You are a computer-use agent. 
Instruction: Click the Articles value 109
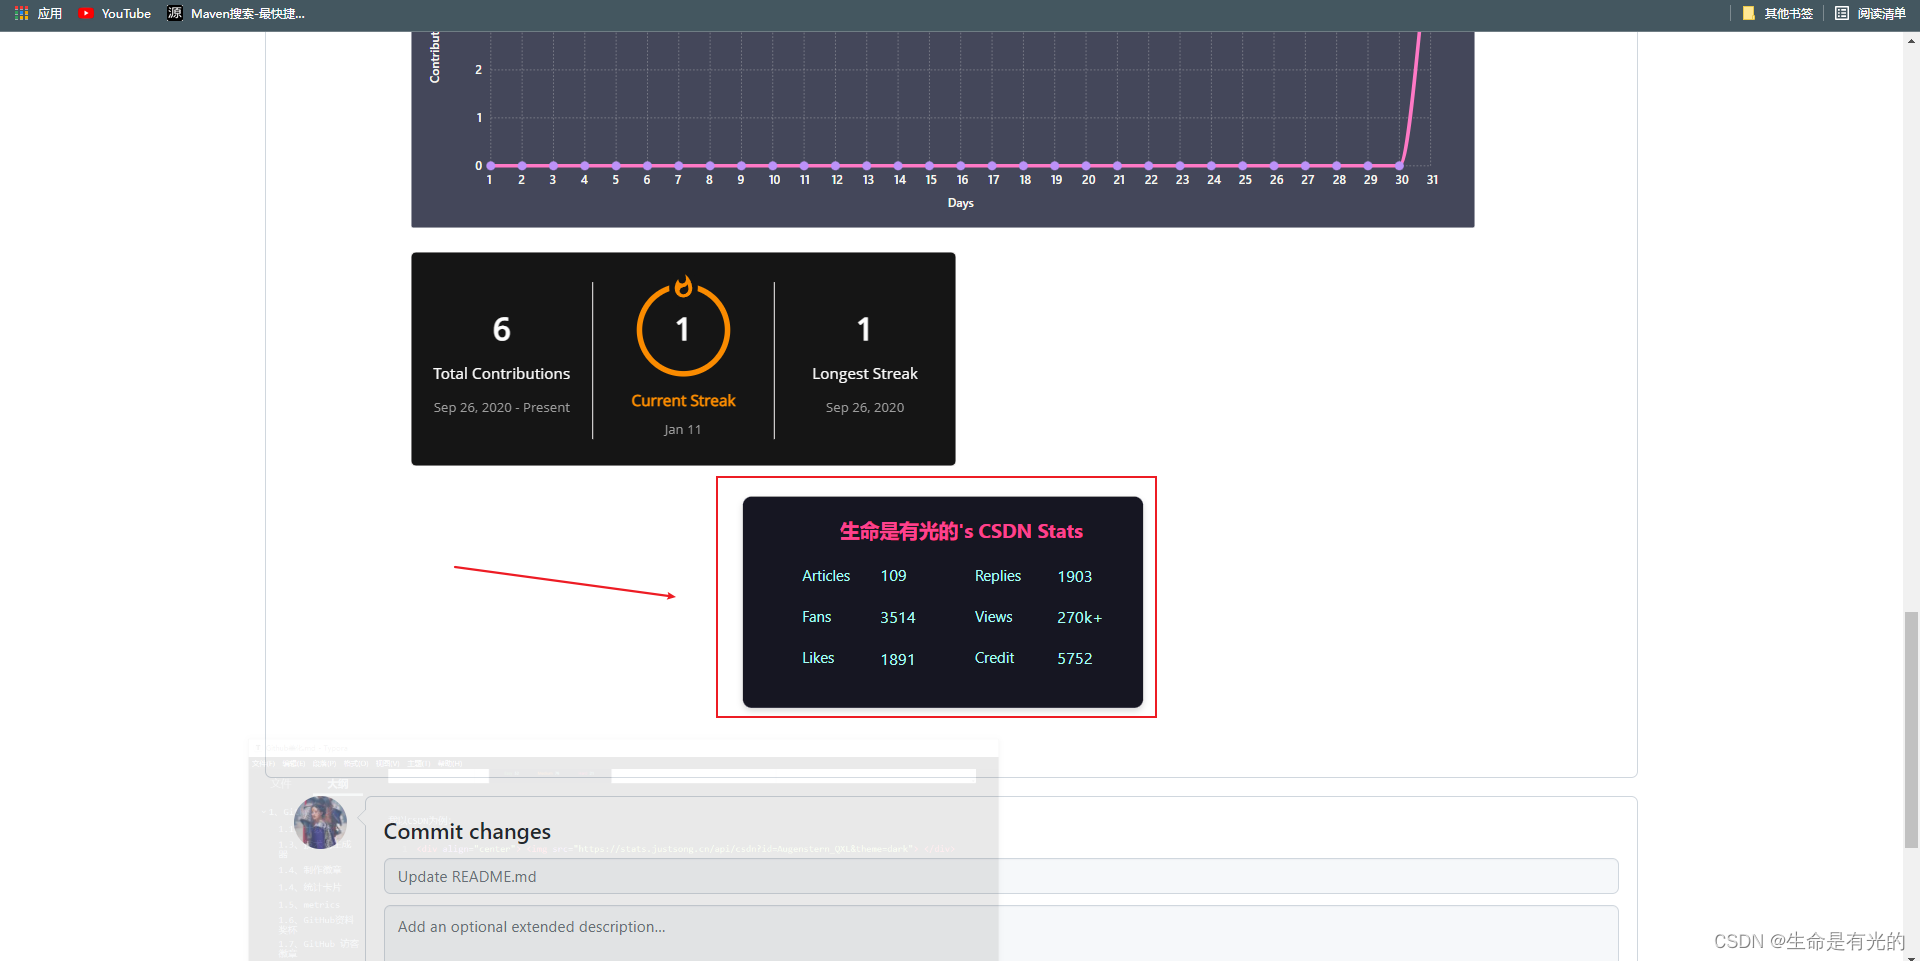pos(893,576)
